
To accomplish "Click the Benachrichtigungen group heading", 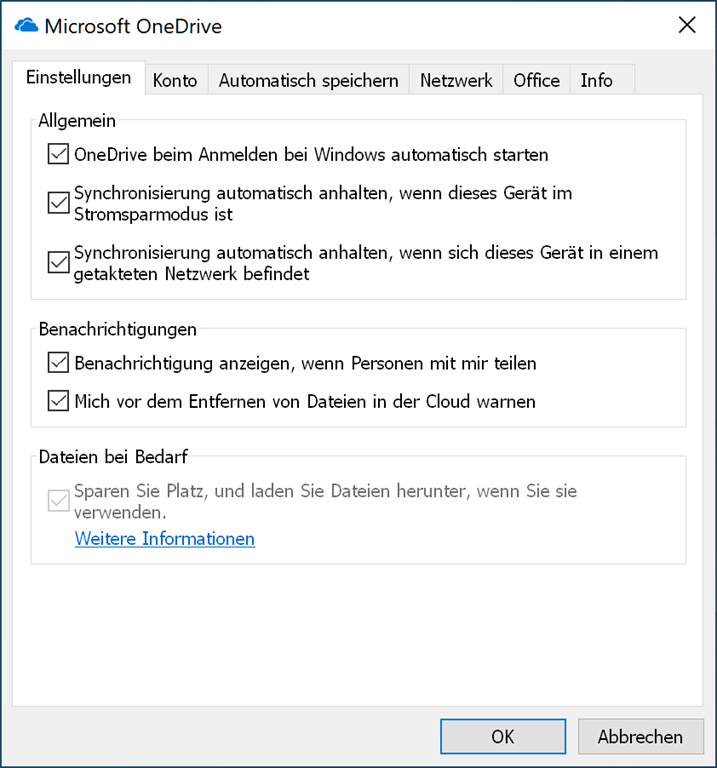I will tap(117, 329).
